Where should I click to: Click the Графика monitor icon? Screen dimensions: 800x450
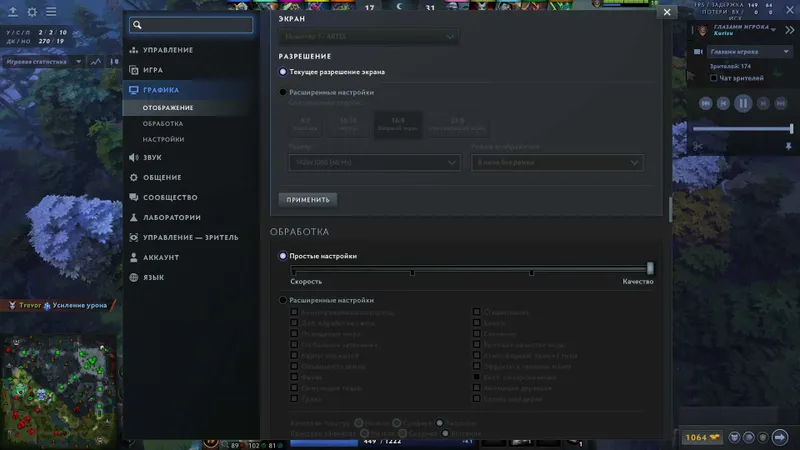[134, 90]
